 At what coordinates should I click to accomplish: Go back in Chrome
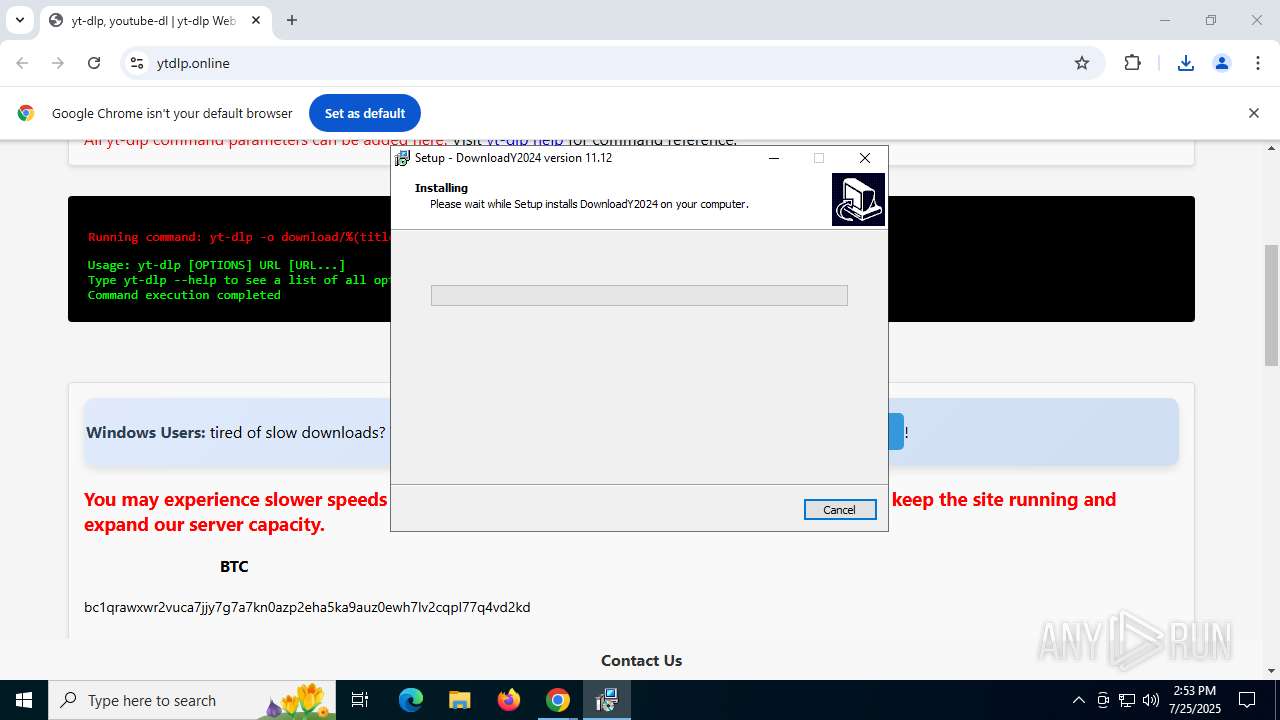[x=22, y=63]
